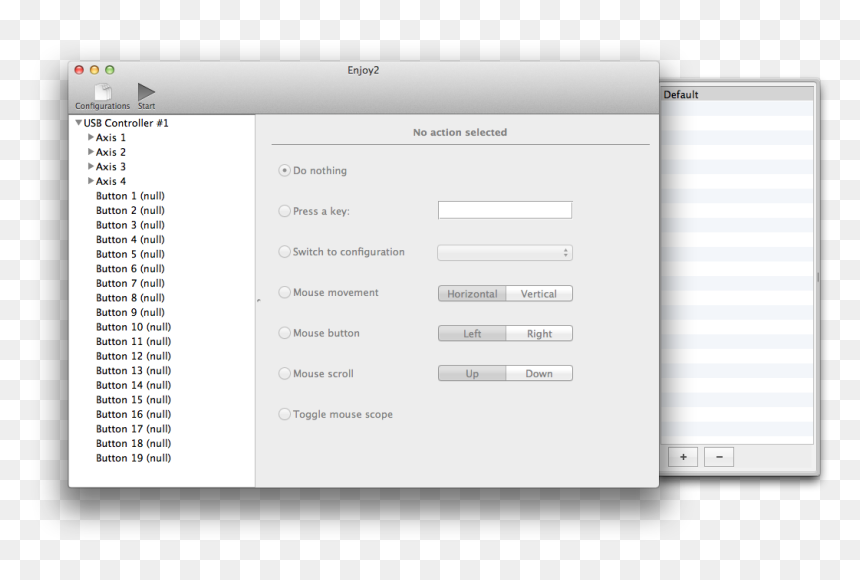Select Button 7 (null) in the tree
860x580 pixels.
130,283
